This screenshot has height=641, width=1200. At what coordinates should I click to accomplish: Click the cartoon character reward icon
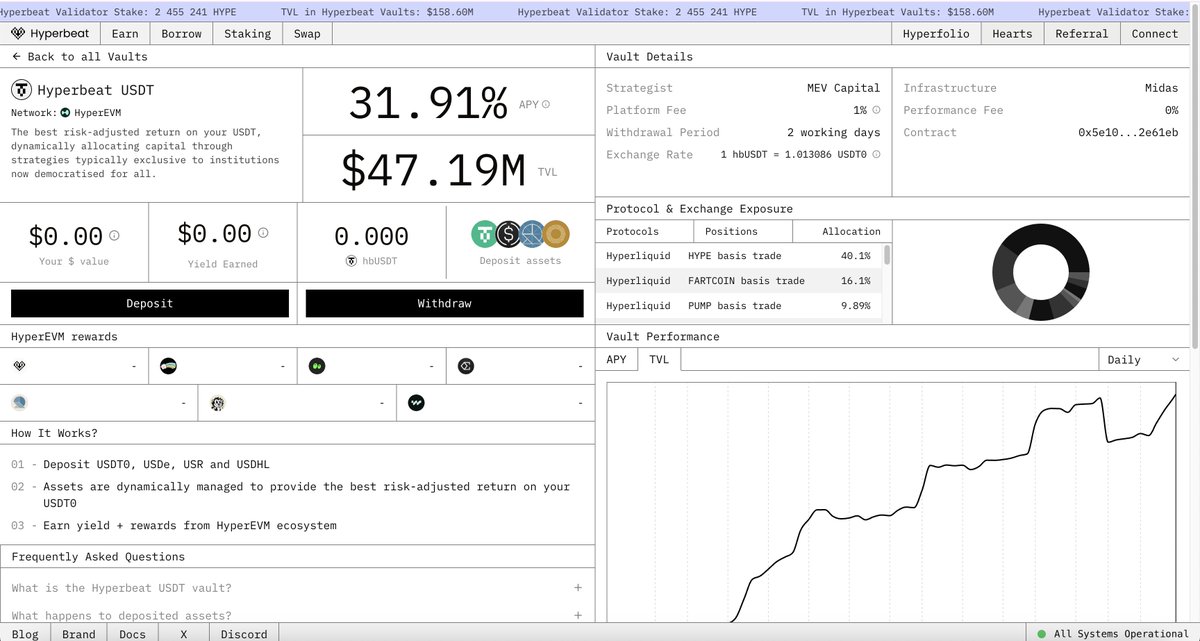pyautogui.click(x=218, y=403)
